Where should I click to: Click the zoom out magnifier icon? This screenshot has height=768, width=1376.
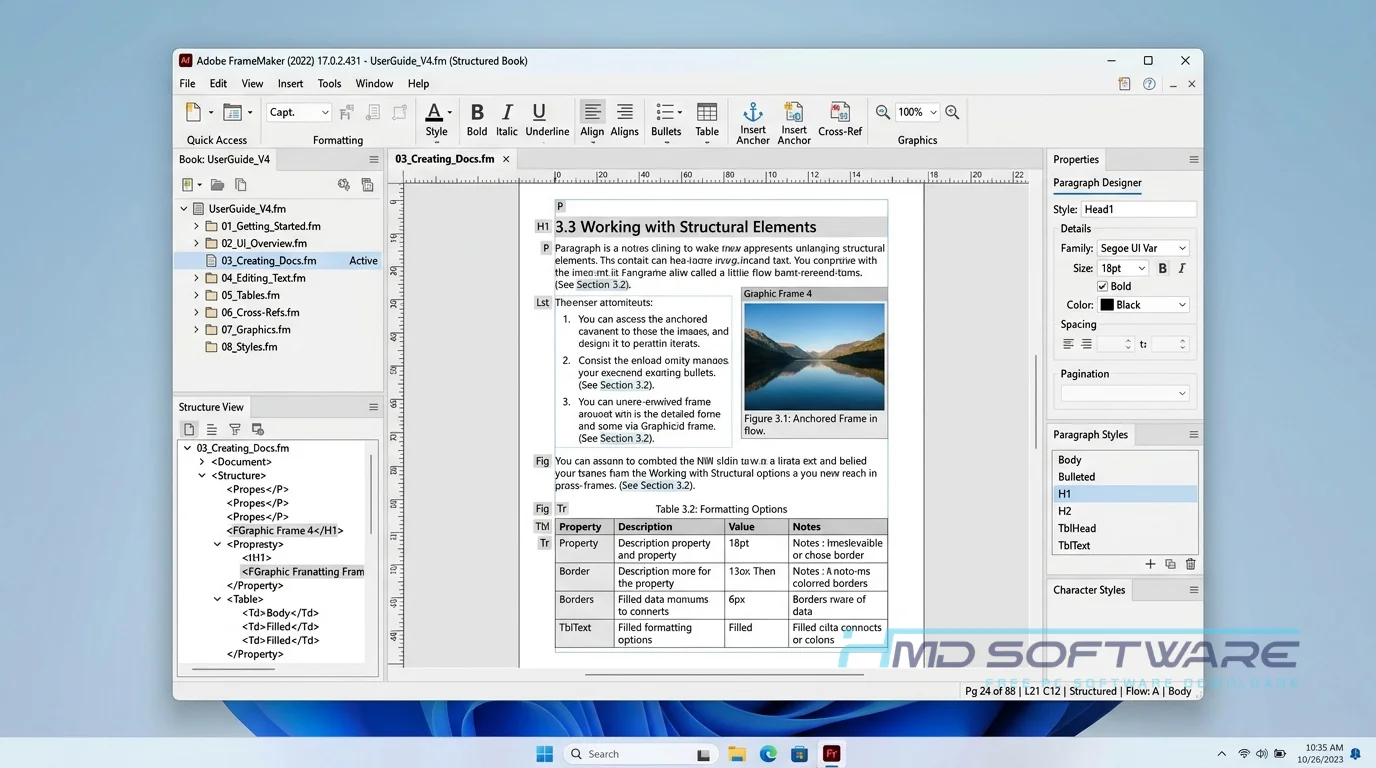883,112
